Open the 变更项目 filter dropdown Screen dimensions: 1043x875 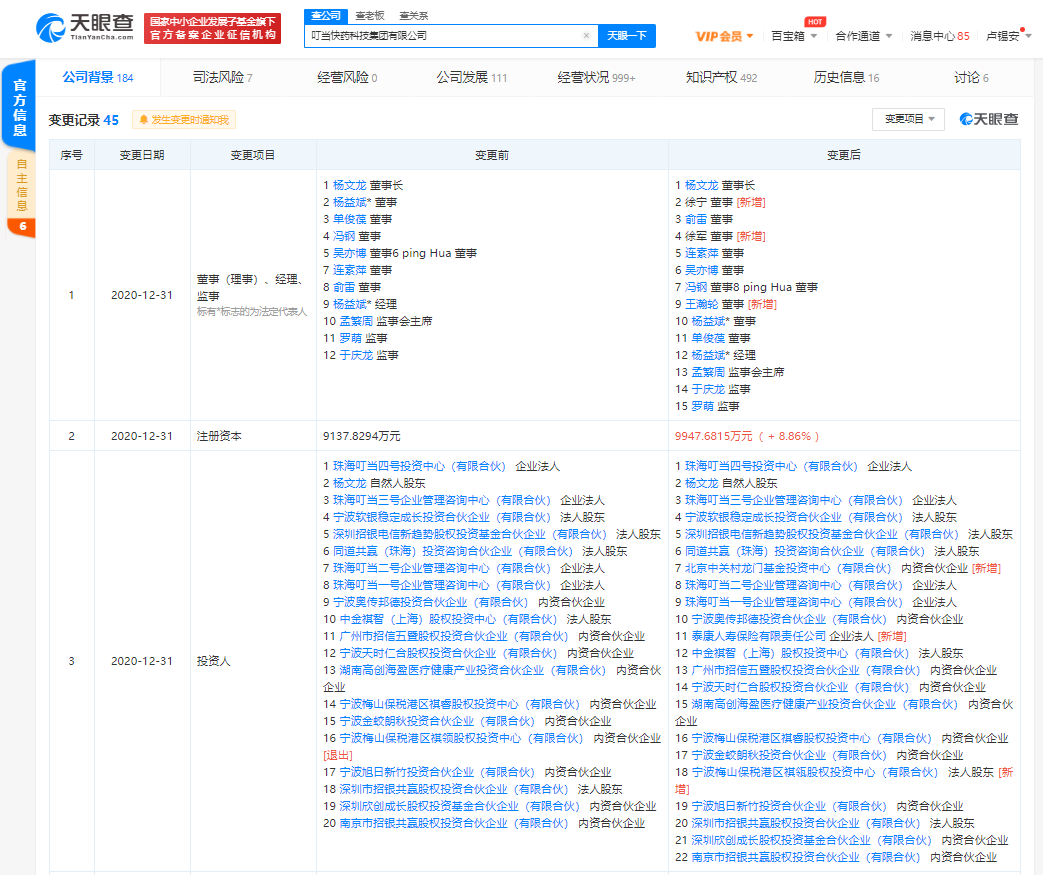909,119
